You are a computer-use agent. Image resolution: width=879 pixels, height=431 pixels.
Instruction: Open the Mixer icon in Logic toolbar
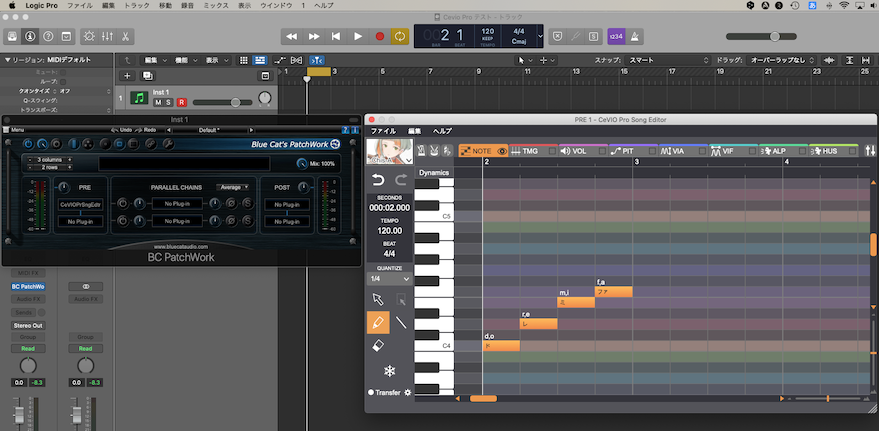107,36
